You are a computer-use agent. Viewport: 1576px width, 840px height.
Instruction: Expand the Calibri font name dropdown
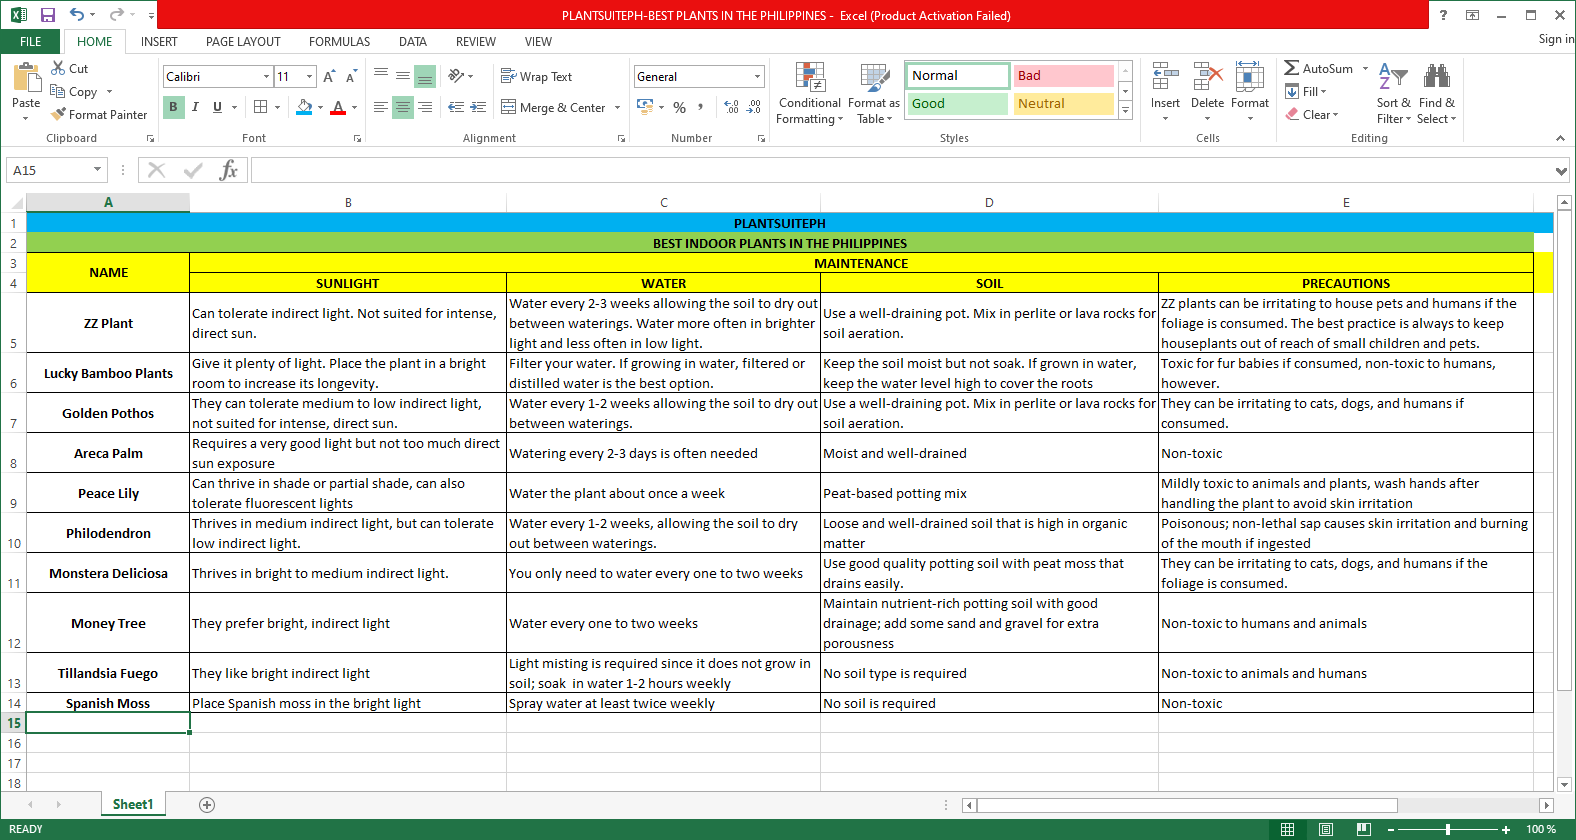266,77
